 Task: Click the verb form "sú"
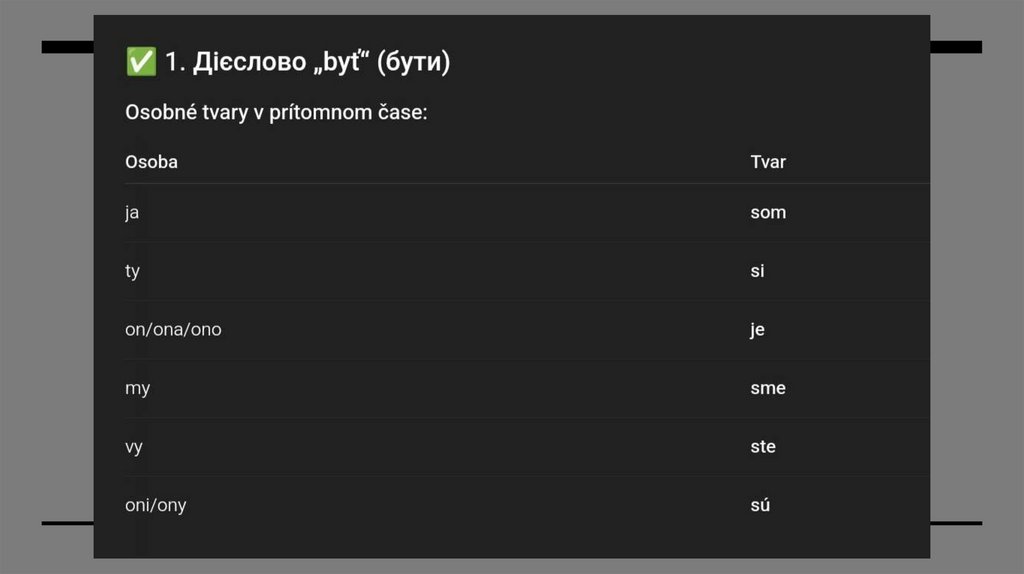click(x=760, y=505)
